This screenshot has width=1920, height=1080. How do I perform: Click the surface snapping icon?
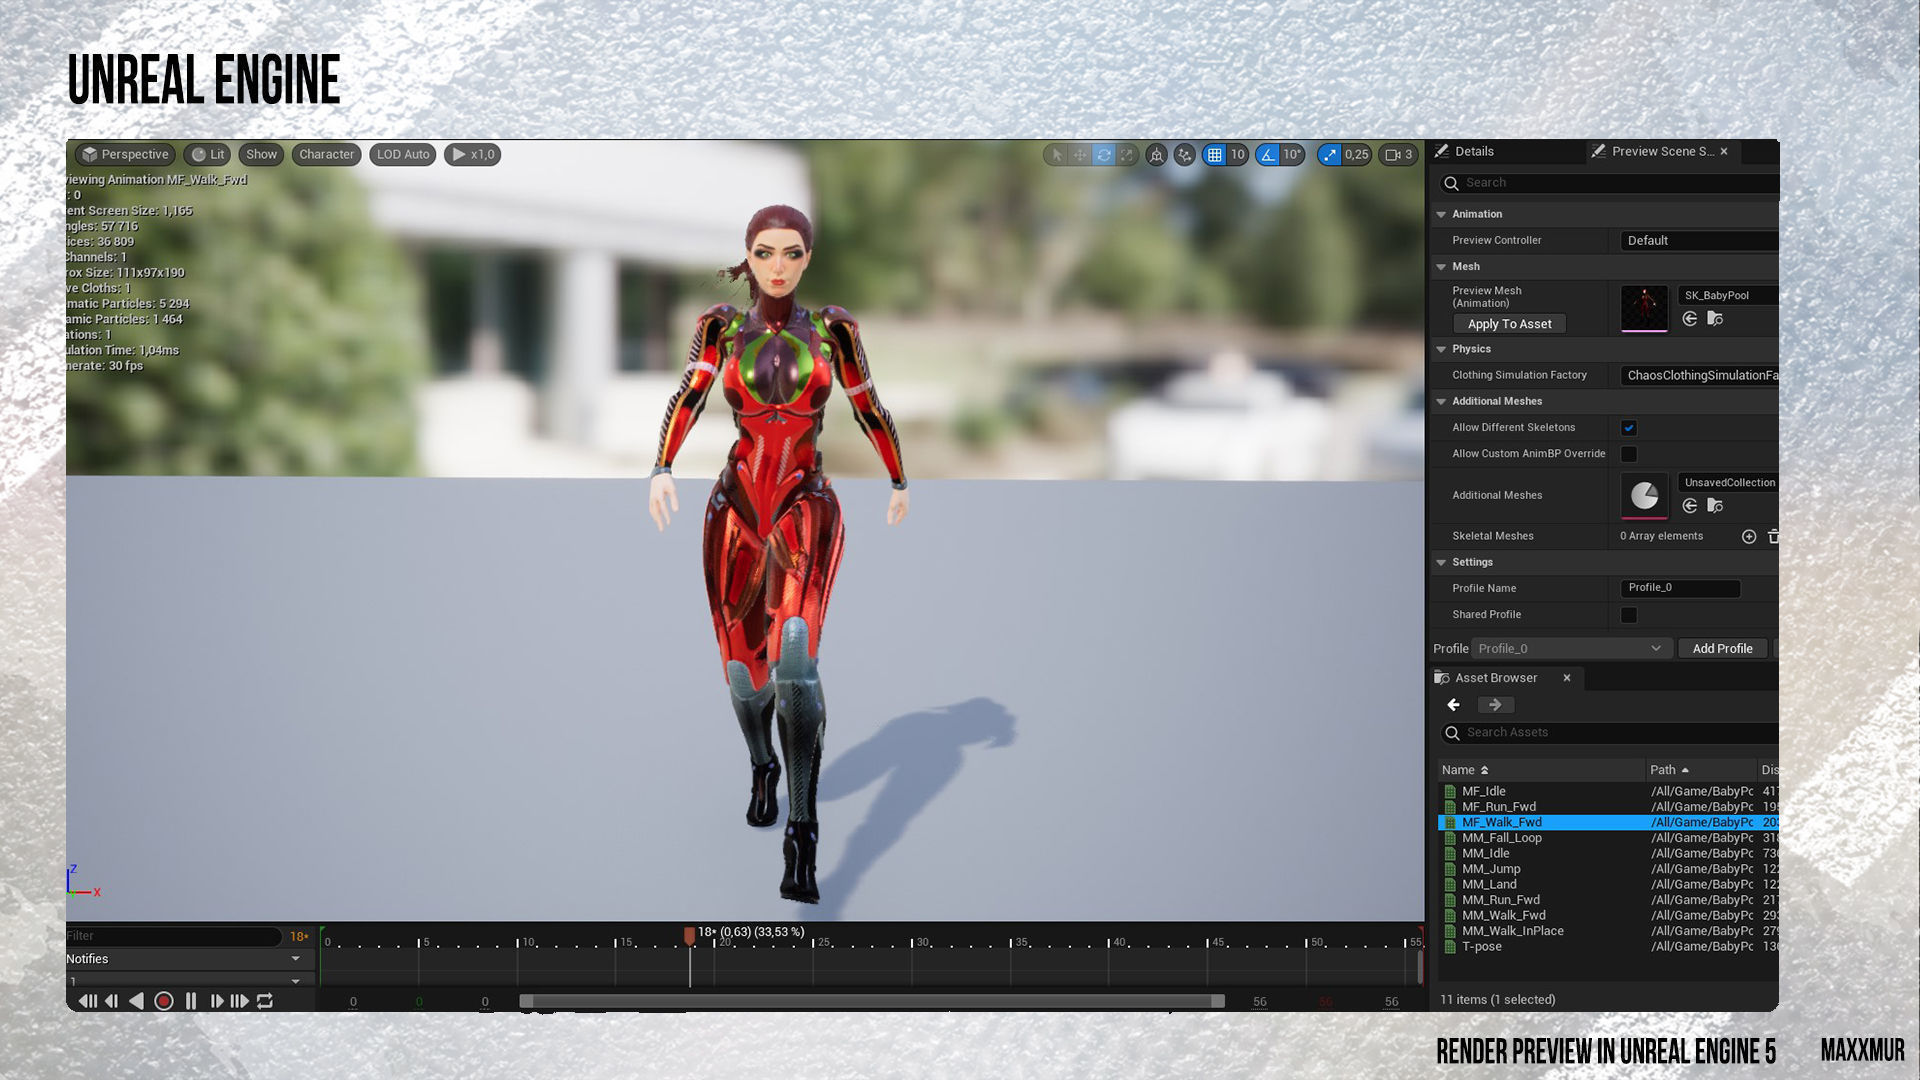(x=1185, y=155)
